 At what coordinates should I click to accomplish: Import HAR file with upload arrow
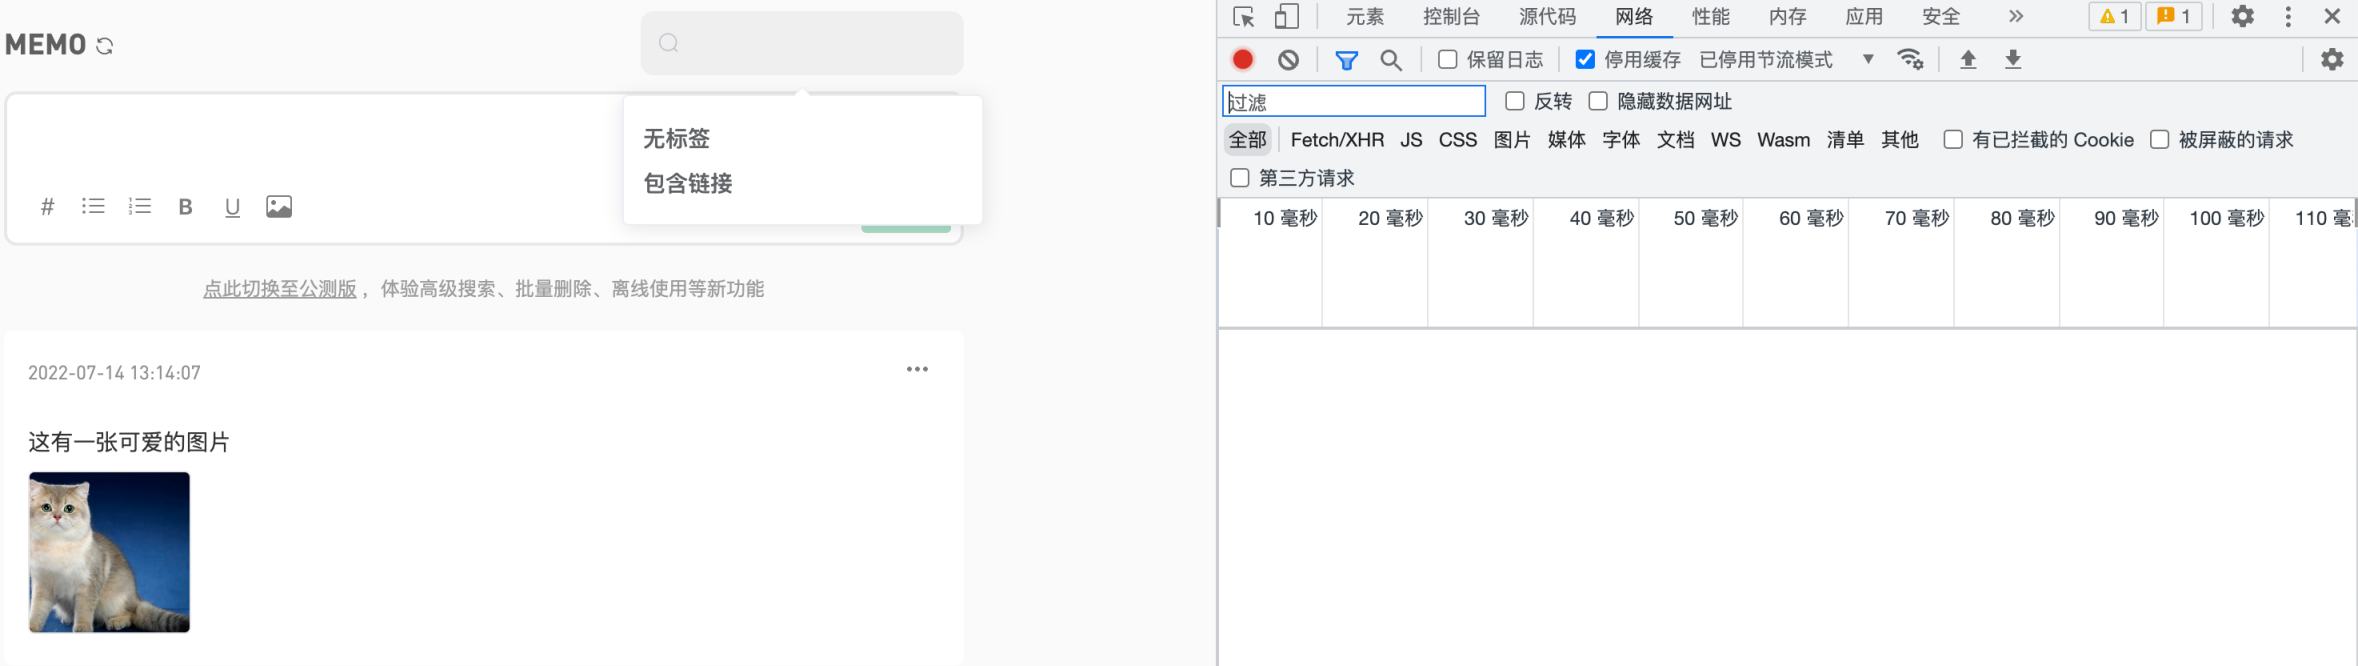(x=1968, y=60)
